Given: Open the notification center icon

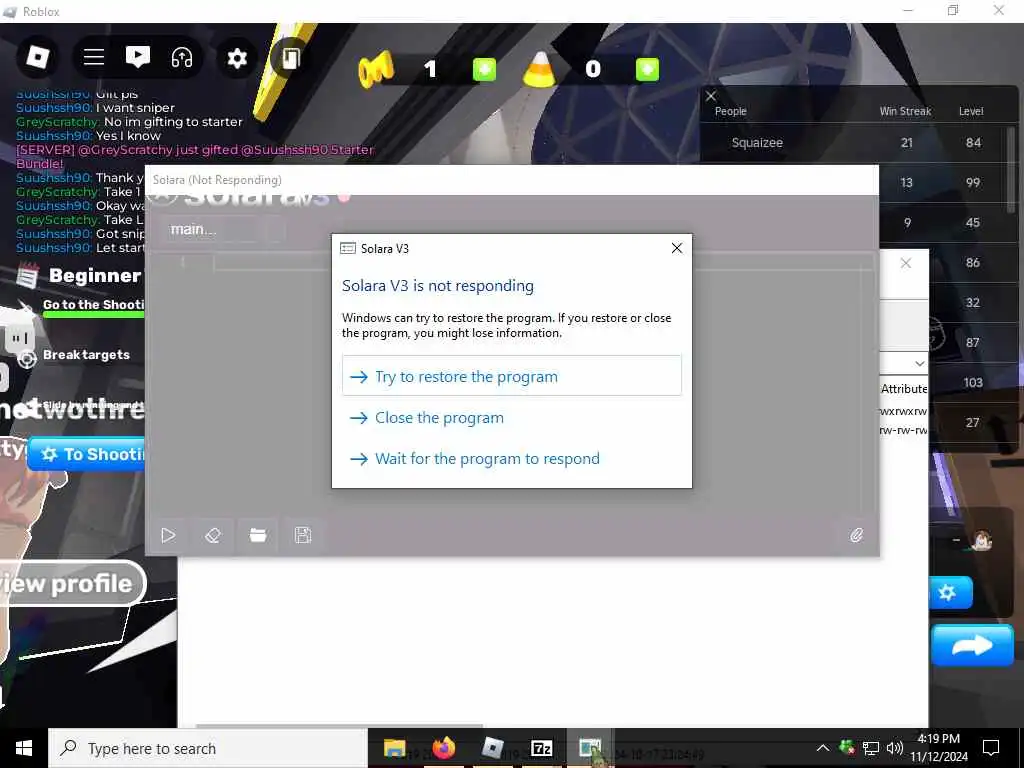Looking at the screenshot, I should click(x=991, y=748).
